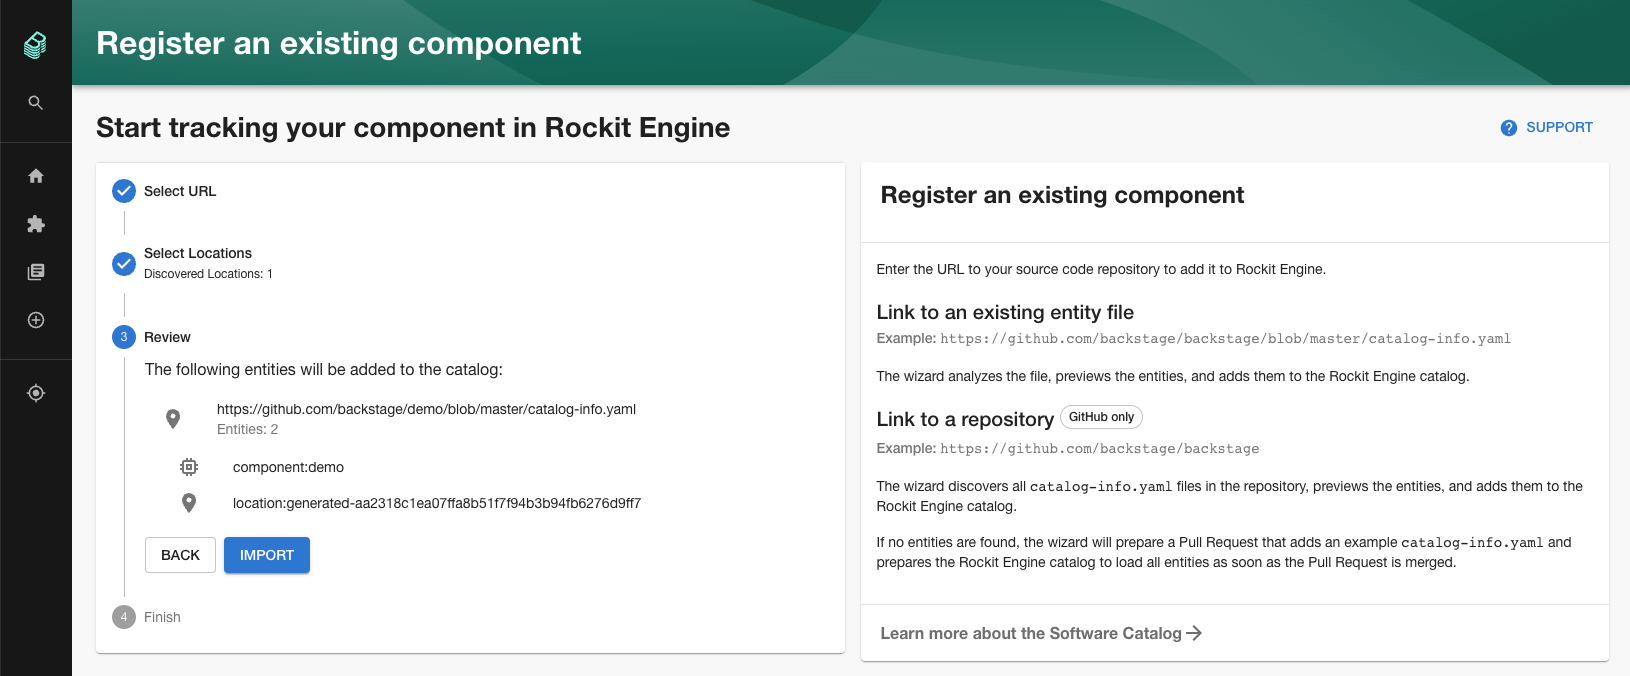The height and width of the screenshot is (676, 1630).
Task: Open the search icon in sidebar
Action: point(36,103)
